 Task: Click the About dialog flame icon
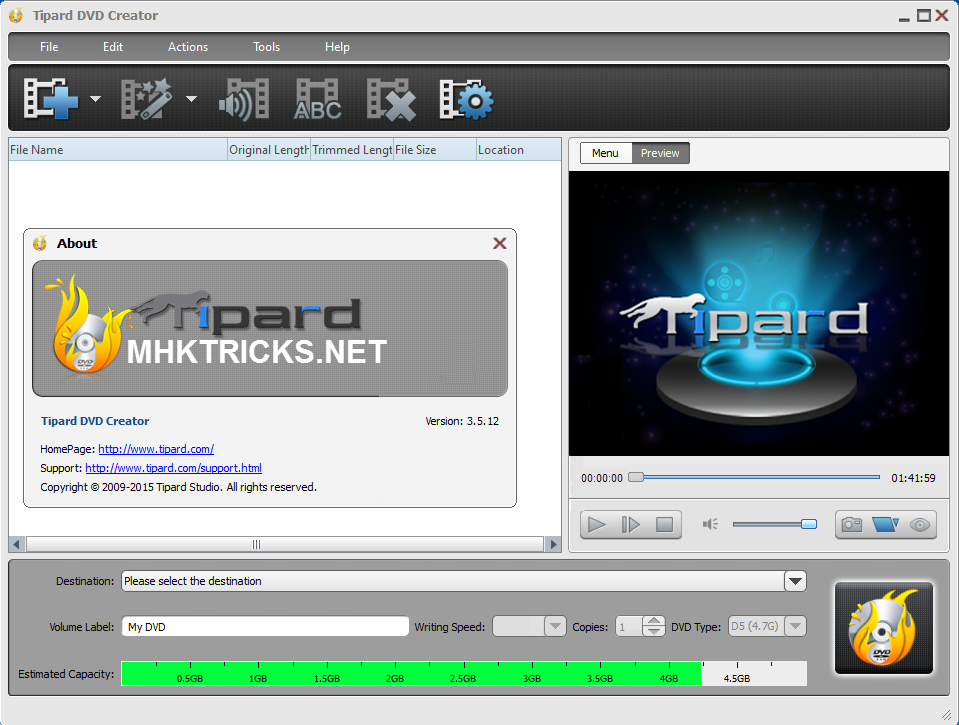(x=40, y=244)
